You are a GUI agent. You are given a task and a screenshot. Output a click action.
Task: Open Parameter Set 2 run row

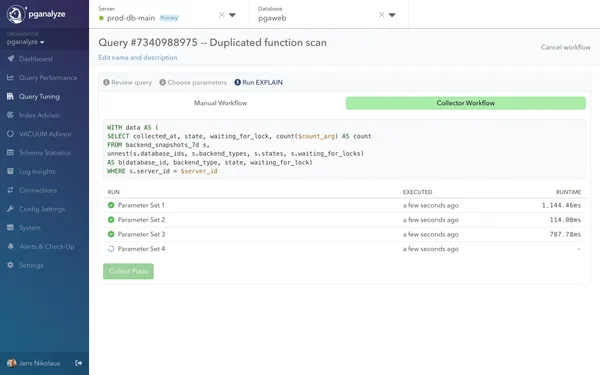pyautogui.click(x=344, y=220)
